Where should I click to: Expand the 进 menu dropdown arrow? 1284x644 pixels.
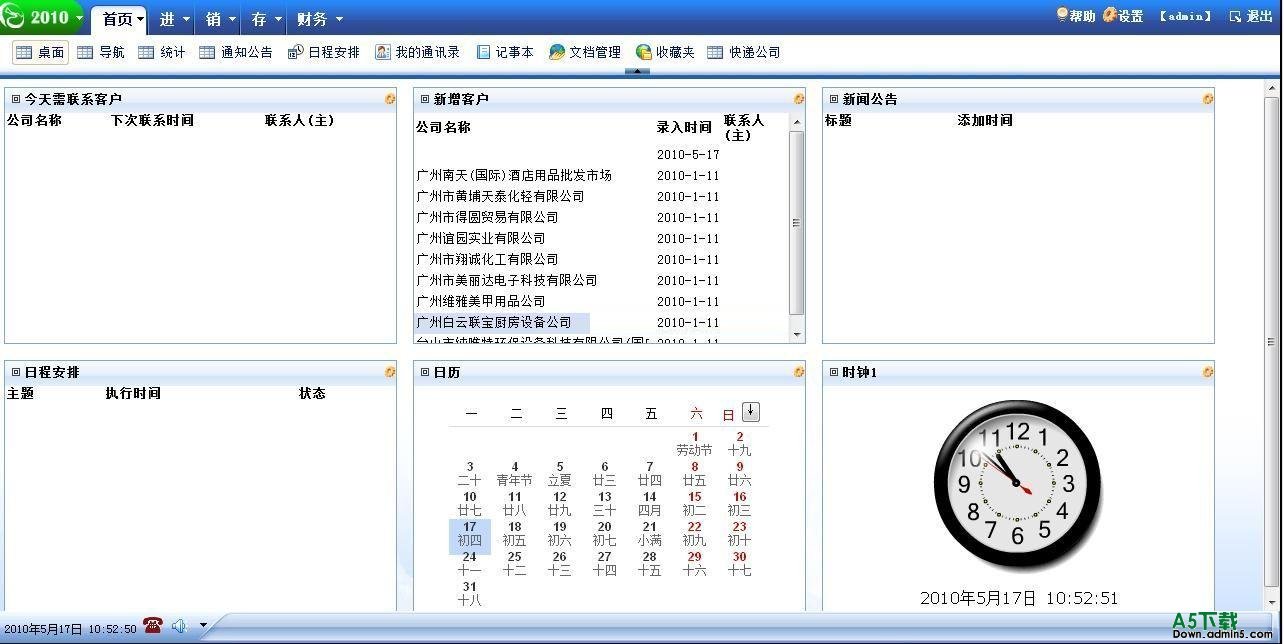tap(186, 20)
